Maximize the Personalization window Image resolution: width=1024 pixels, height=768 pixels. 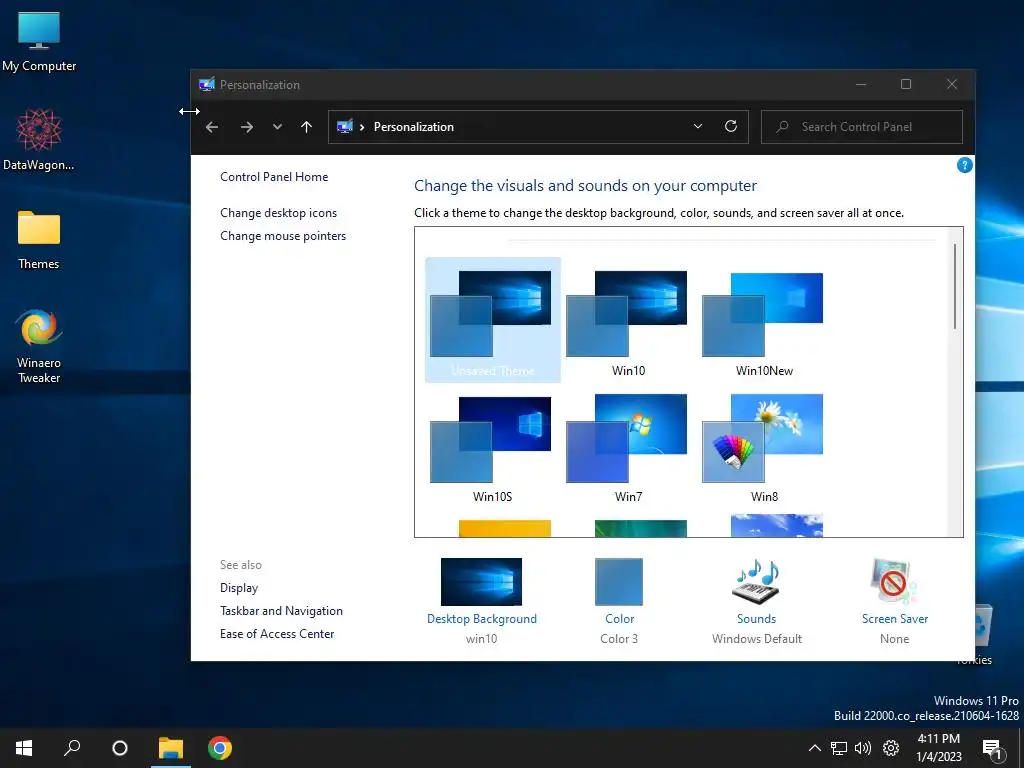[906, 84]
